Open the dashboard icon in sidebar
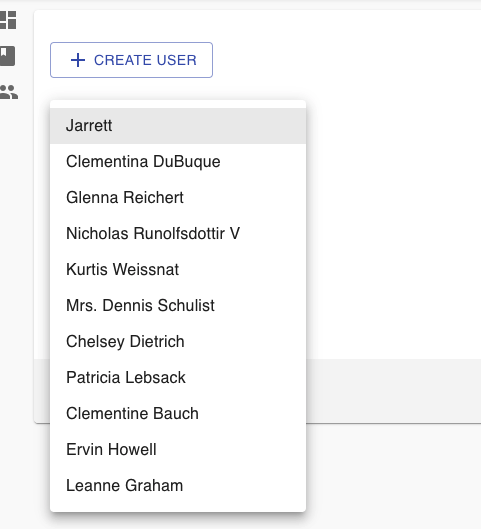The width and height of the screenshot is (481, 529). (8, 20)
